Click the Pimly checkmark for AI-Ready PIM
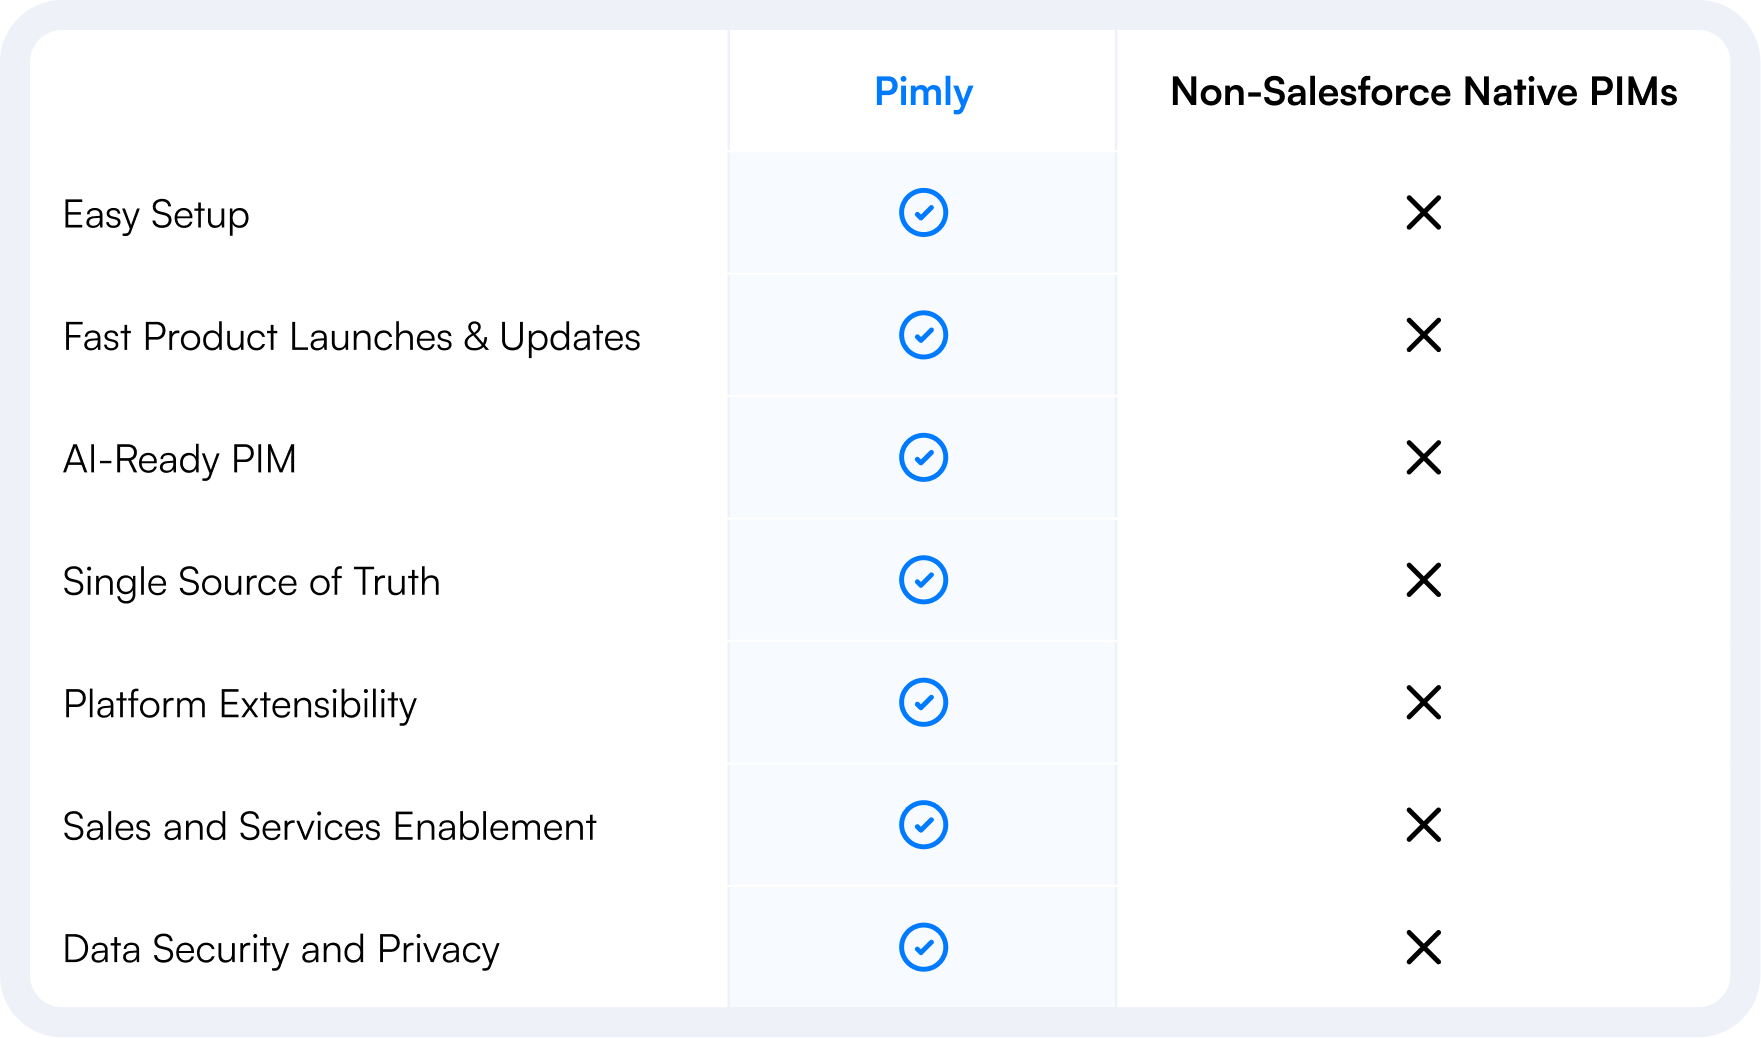This screenshot has height=1038, width=1761. click(x=923, y=458)
